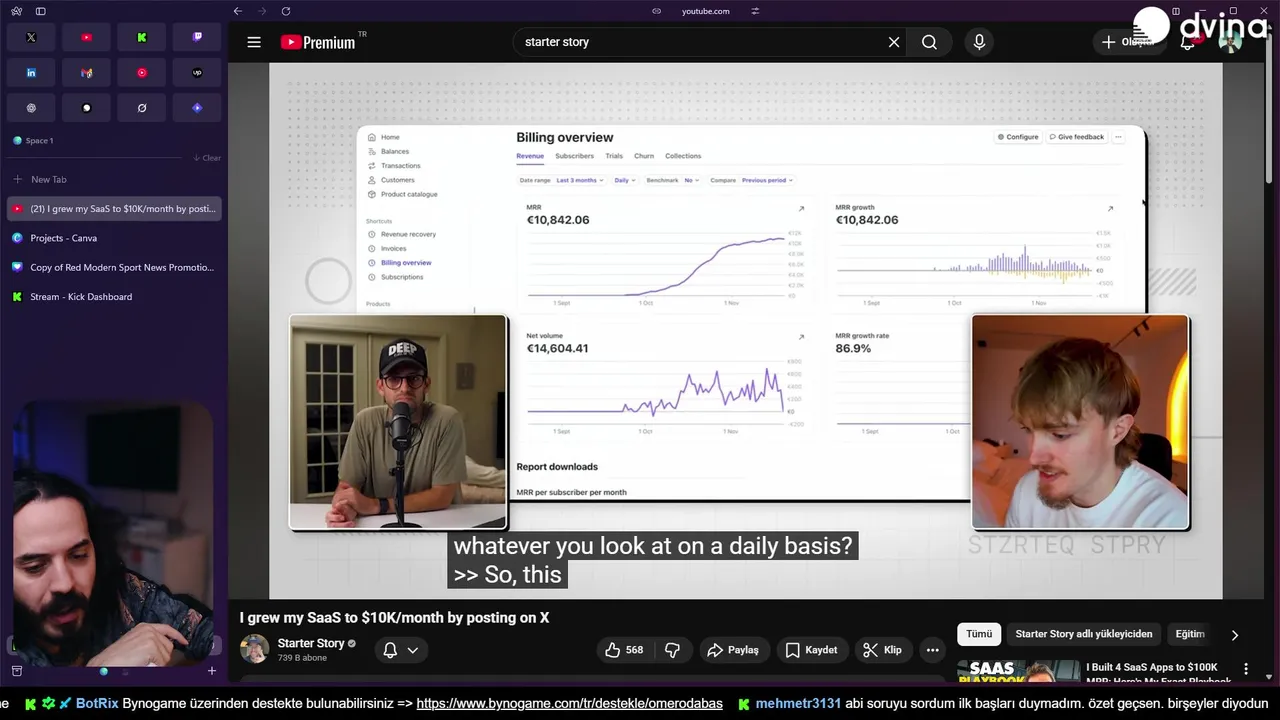Screen dimensions: 1280x720
Task: Open the Daily interval dropdown
Action: click(x=625, y=180)
